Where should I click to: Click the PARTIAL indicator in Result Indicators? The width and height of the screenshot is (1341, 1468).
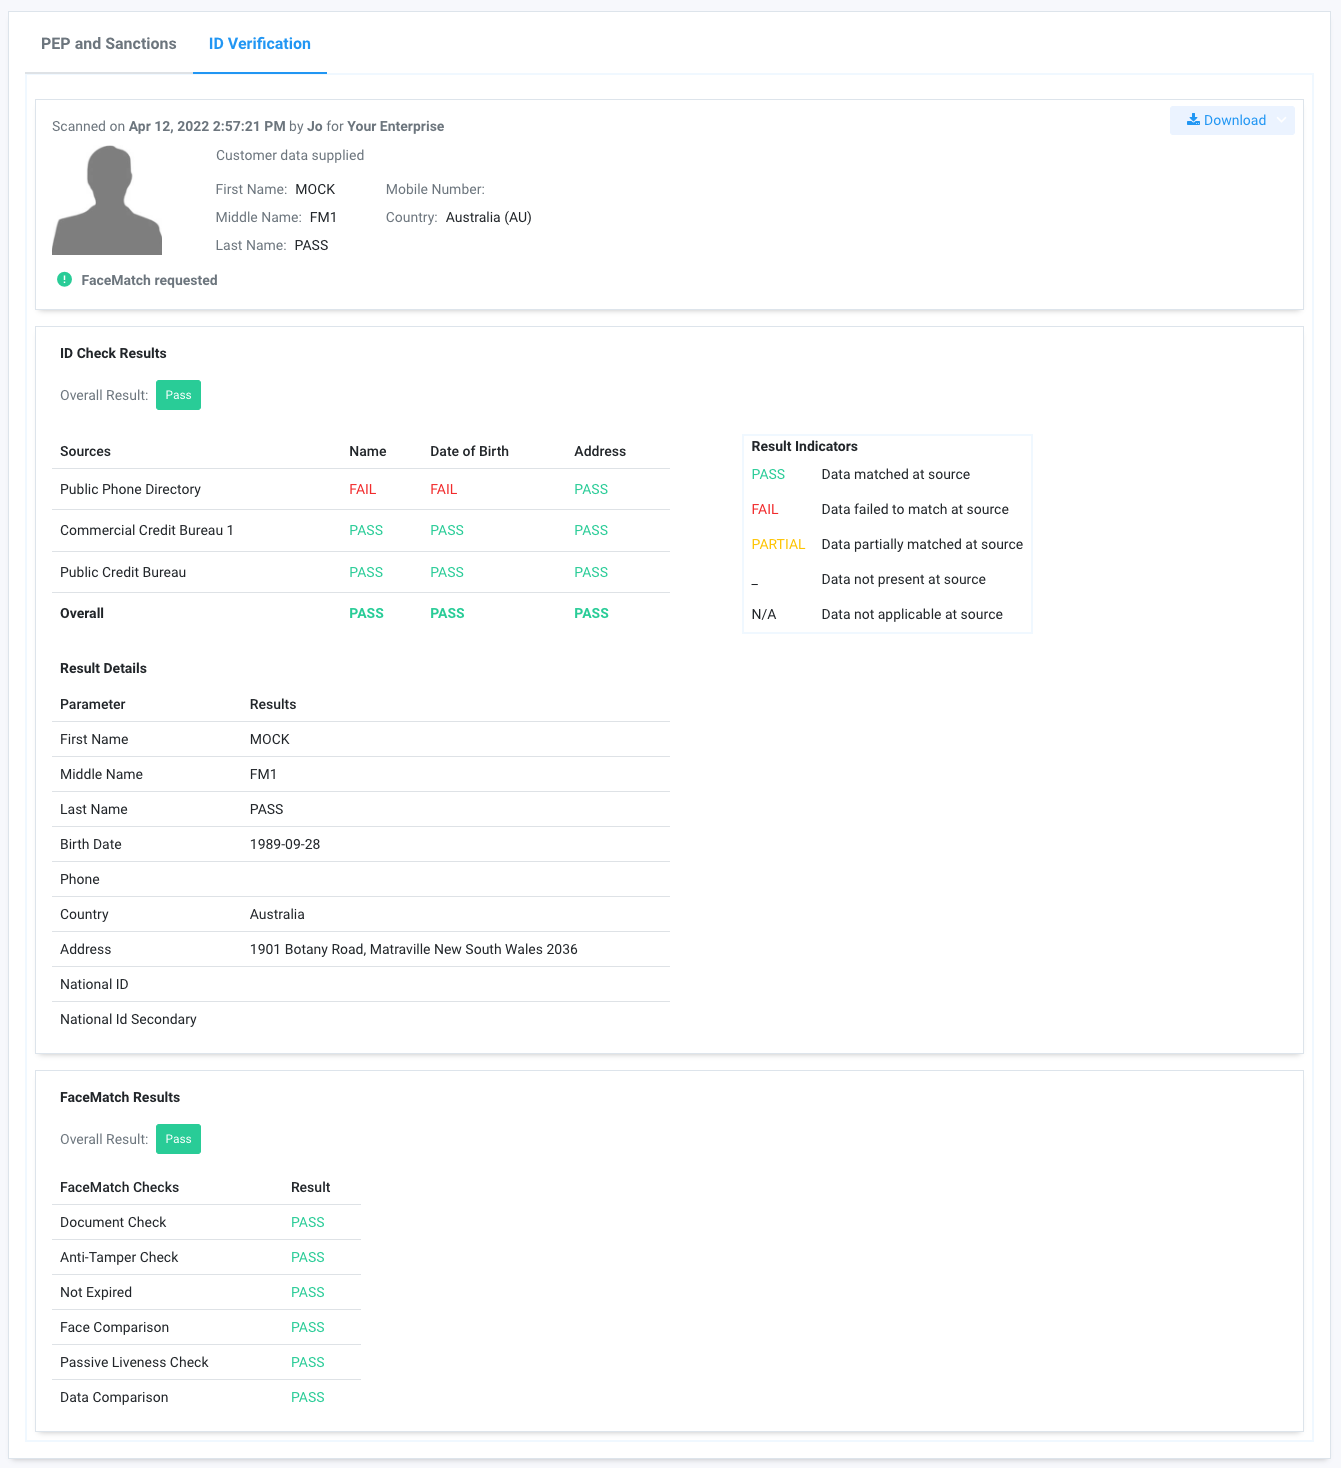(778, 544)
